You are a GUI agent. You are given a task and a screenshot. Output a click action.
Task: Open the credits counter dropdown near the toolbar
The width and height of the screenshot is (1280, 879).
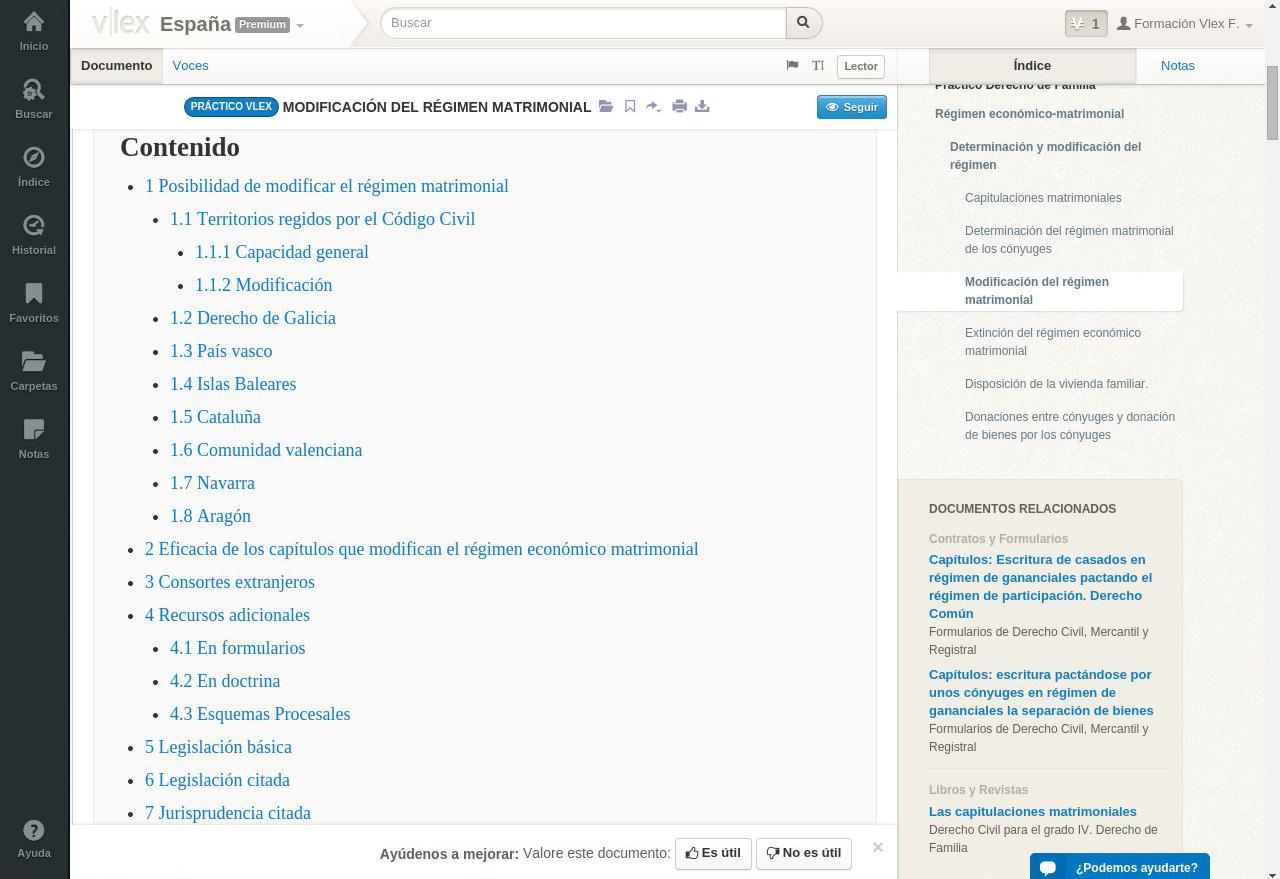point(1086,23)
